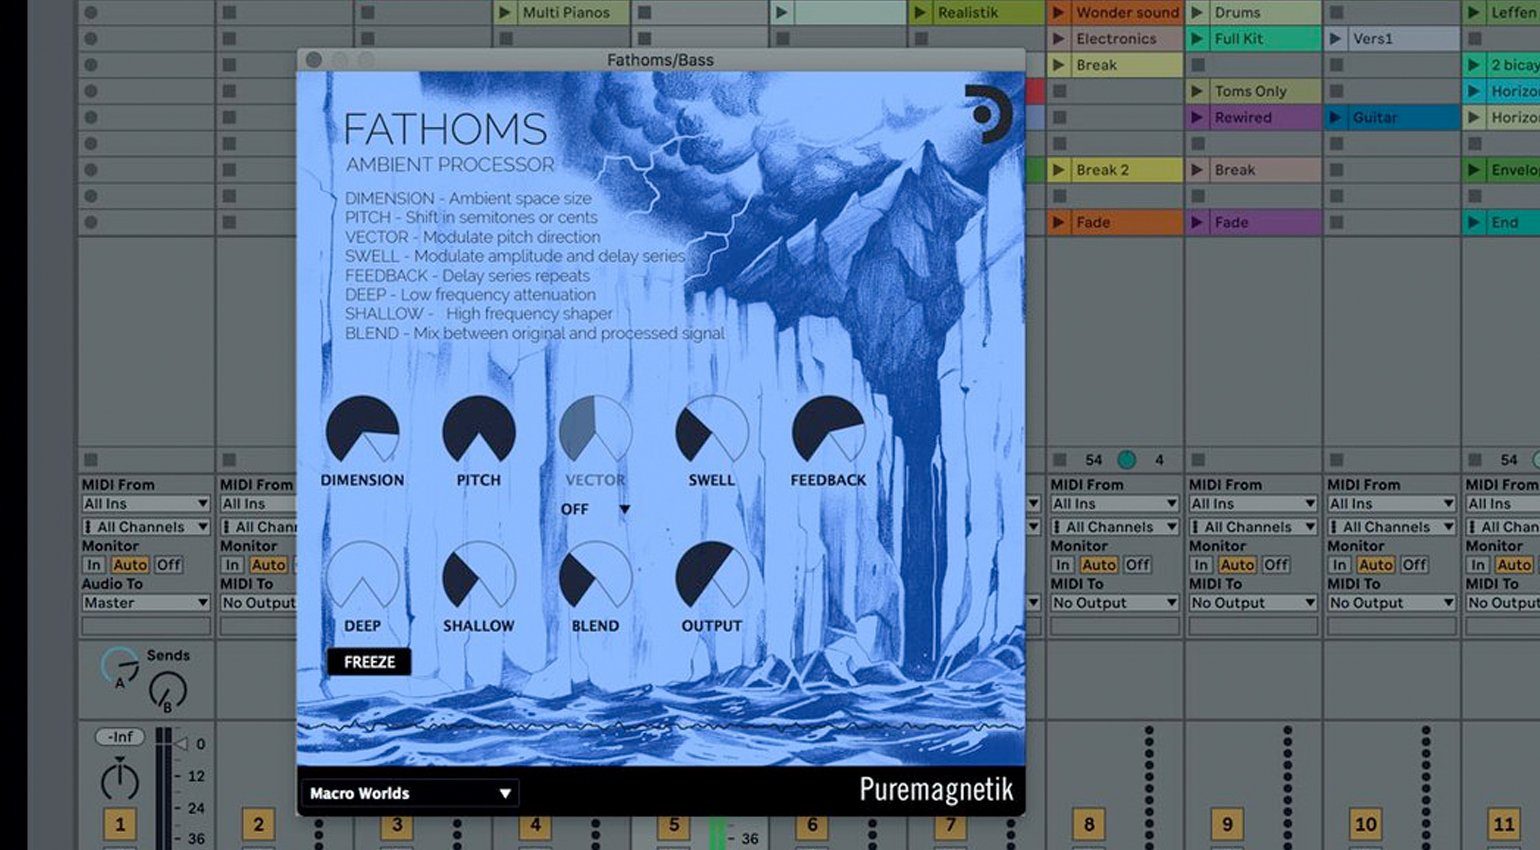1540x850 pixels.
Task: Open the VECTOR OFF mode dropdown
Action: [595, 509]
